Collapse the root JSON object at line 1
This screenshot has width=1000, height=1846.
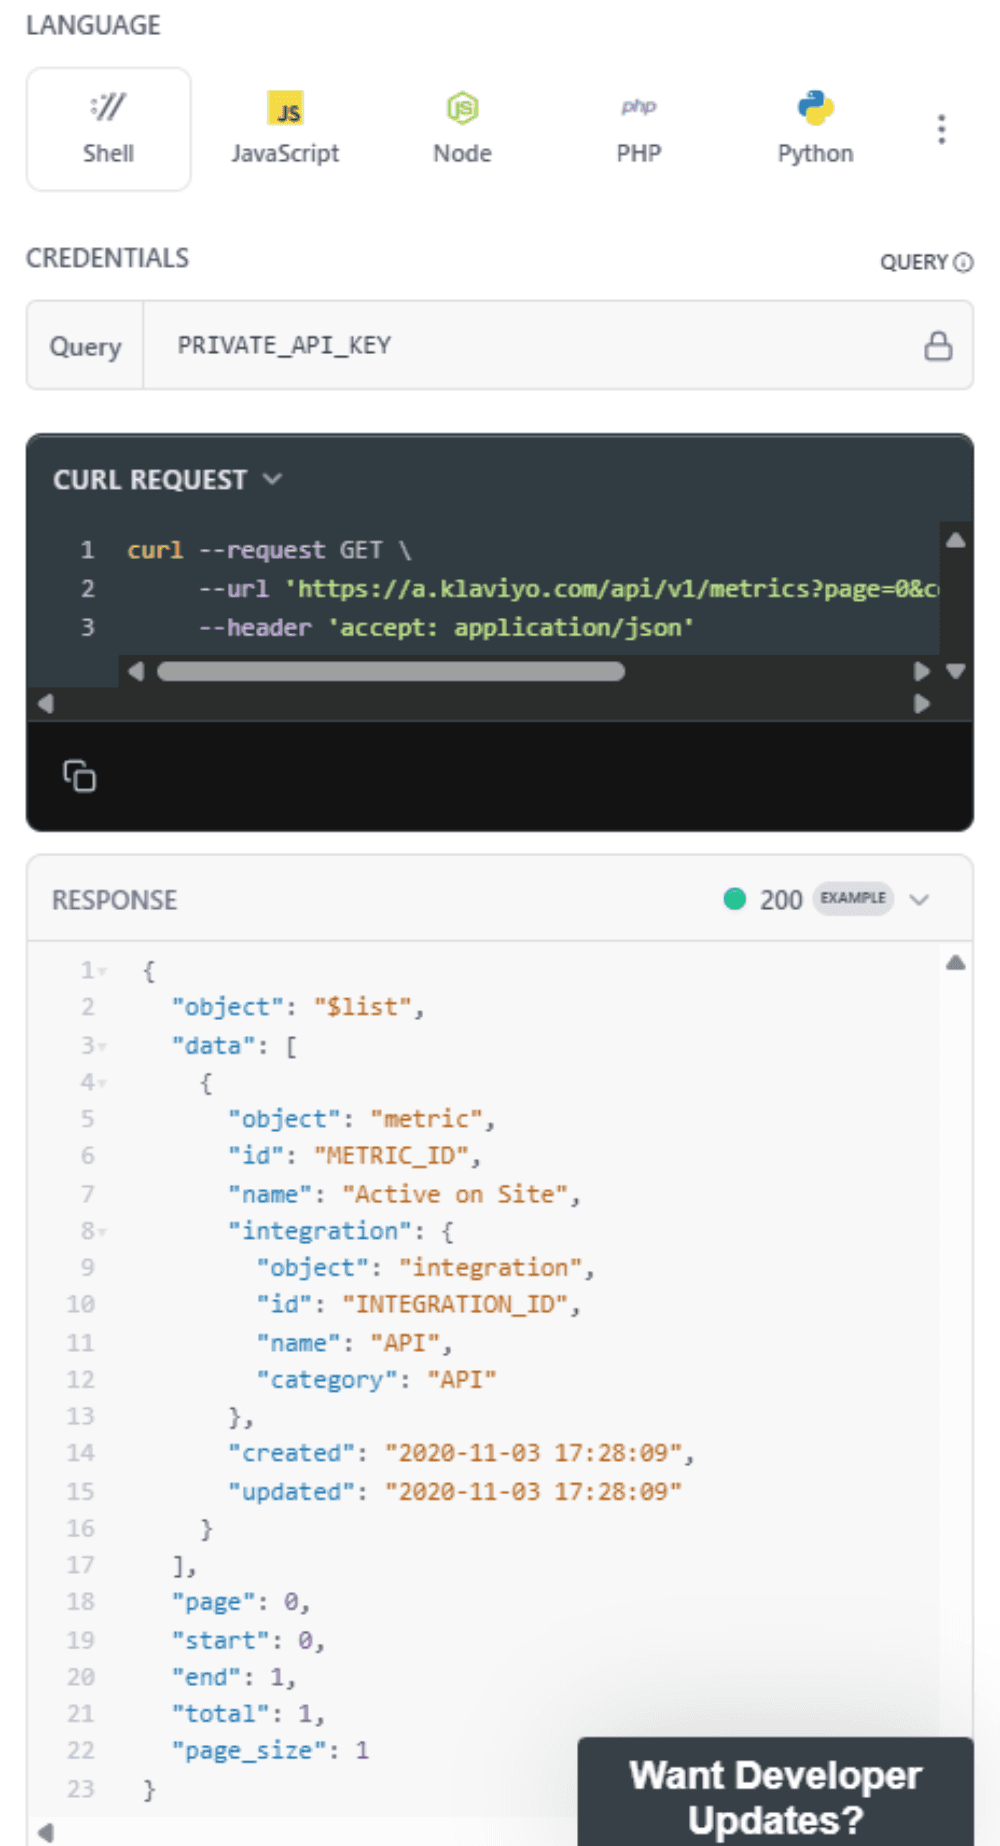(102, 971)
